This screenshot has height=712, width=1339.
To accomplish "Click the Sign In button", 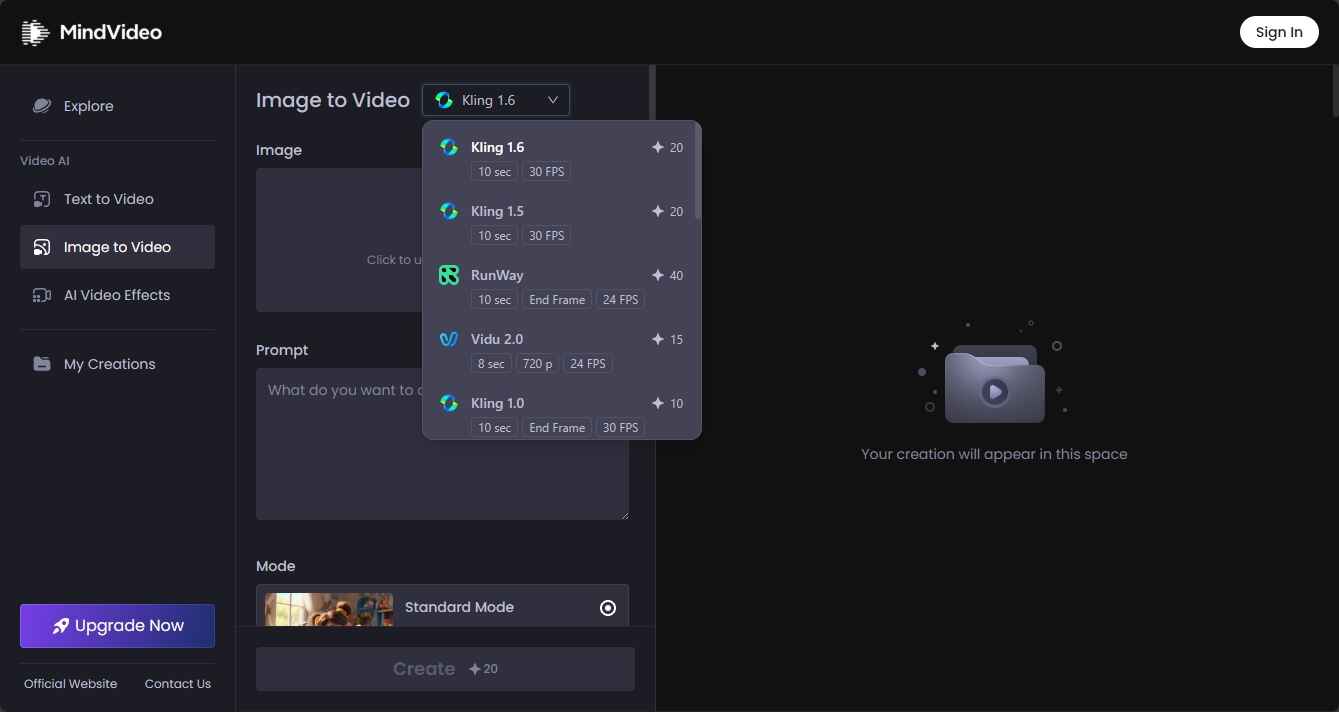I will (x=1279, y=32).
